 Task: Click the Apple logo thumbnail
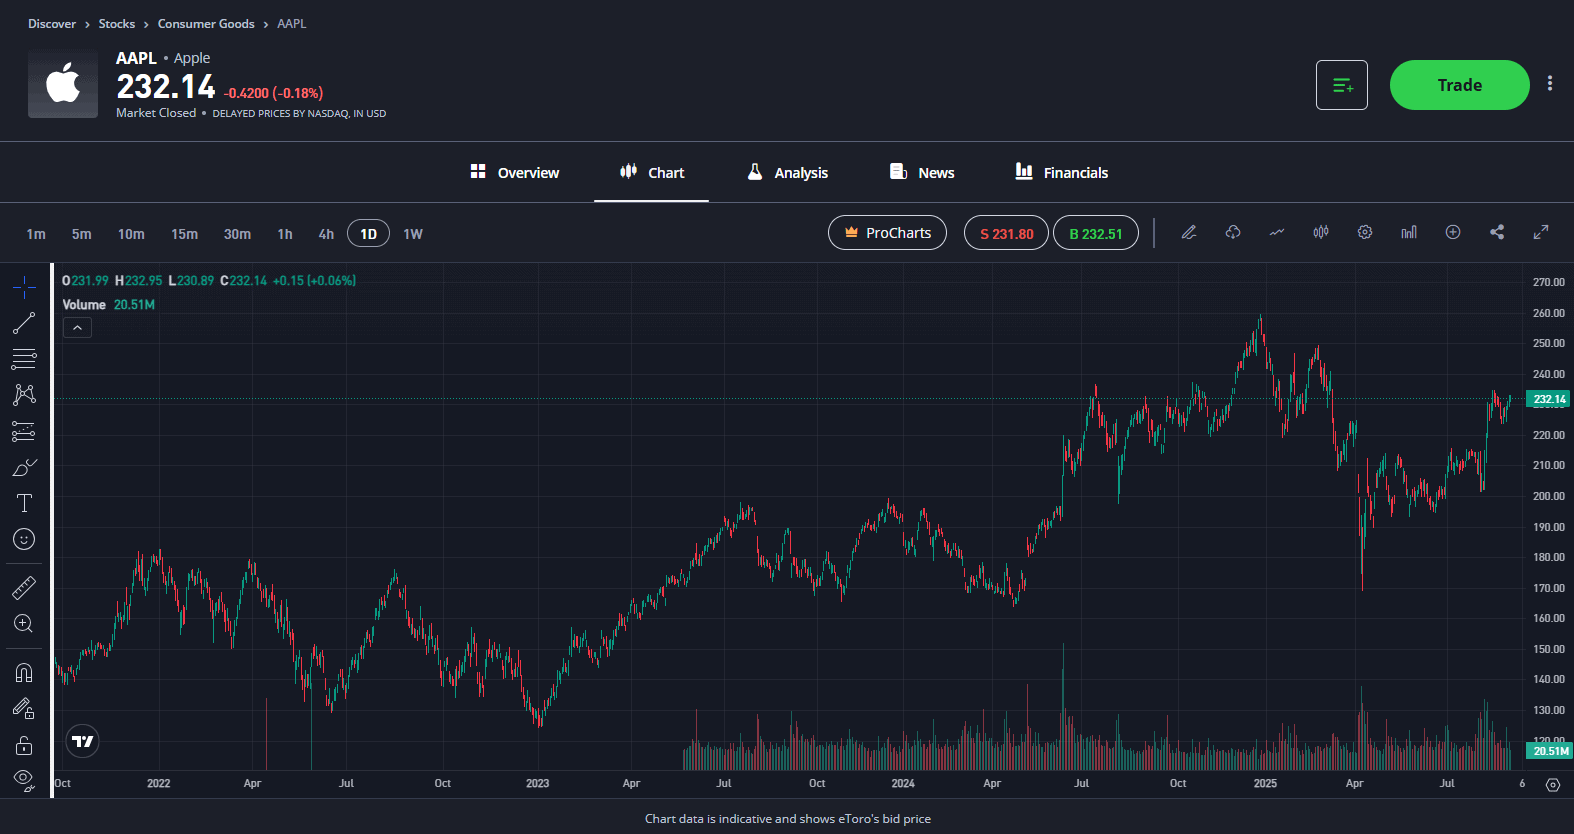[x=63, y=85]
